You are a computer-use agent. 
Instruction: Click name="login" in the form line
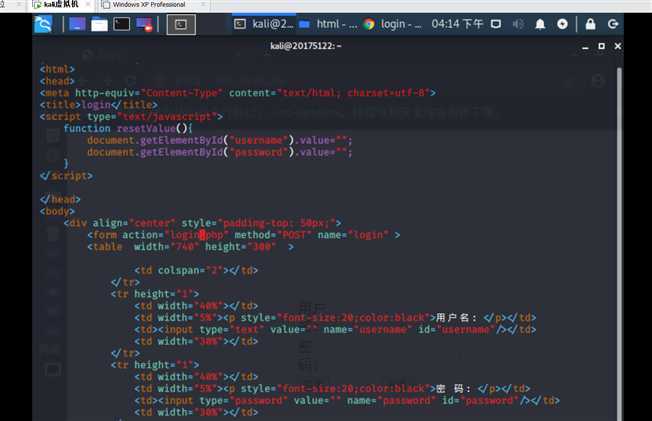point(353,235)
